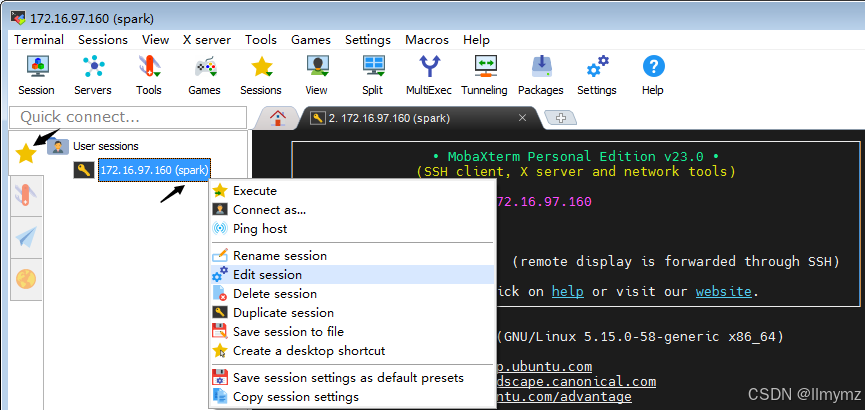Viewport: 865px width, 410px height.
Task: Select Delete session in context menu
Action: (x=352, y=294)
